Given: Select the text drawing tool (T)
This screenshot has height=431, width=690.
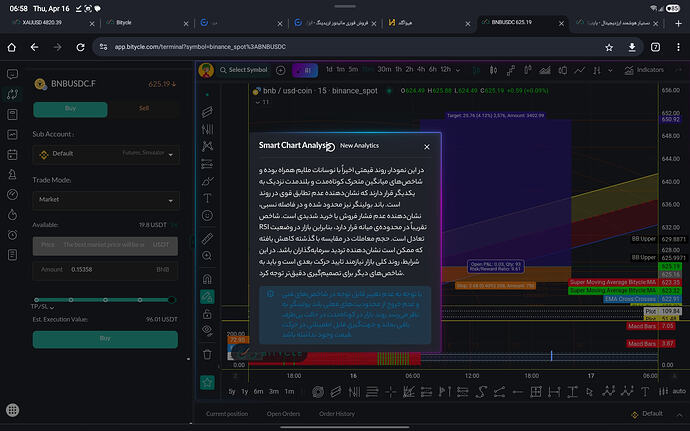Looking at the screenshot, I should tap(207, 198).
